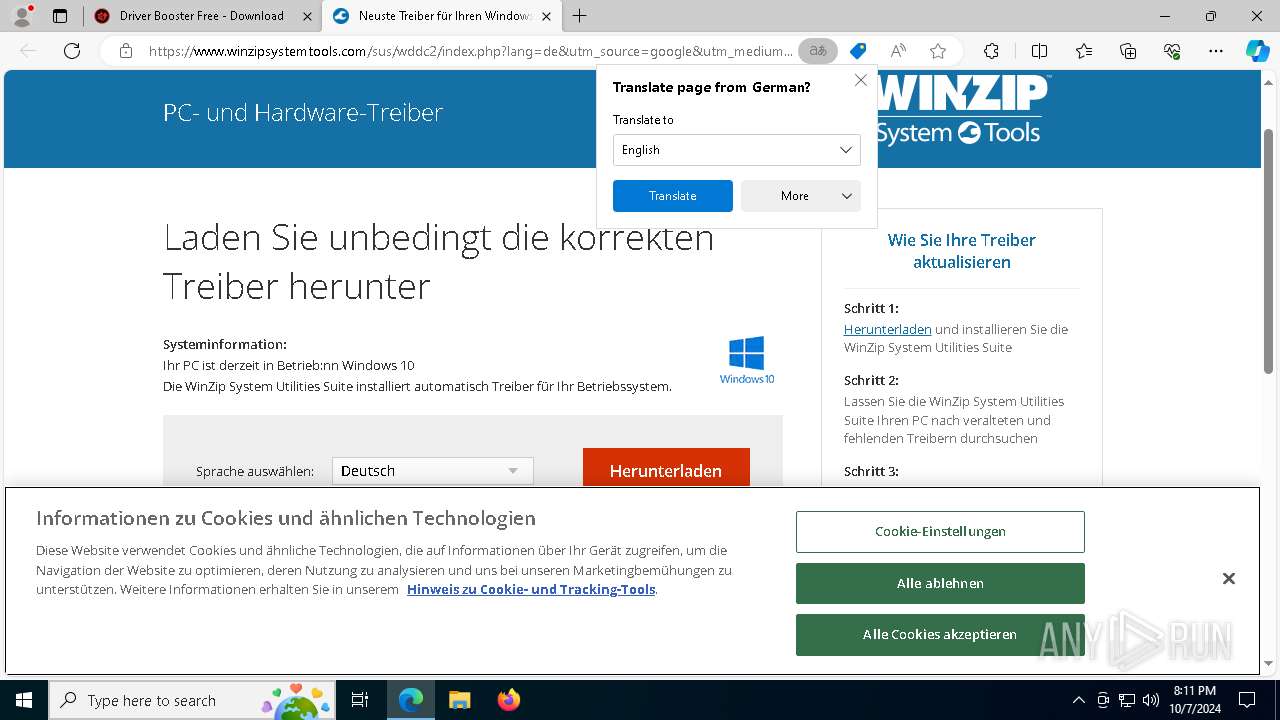Open Microsoft Edge from taskbar
The image size is (1280, 720).
pyautogui.click(x=411, y=700)
